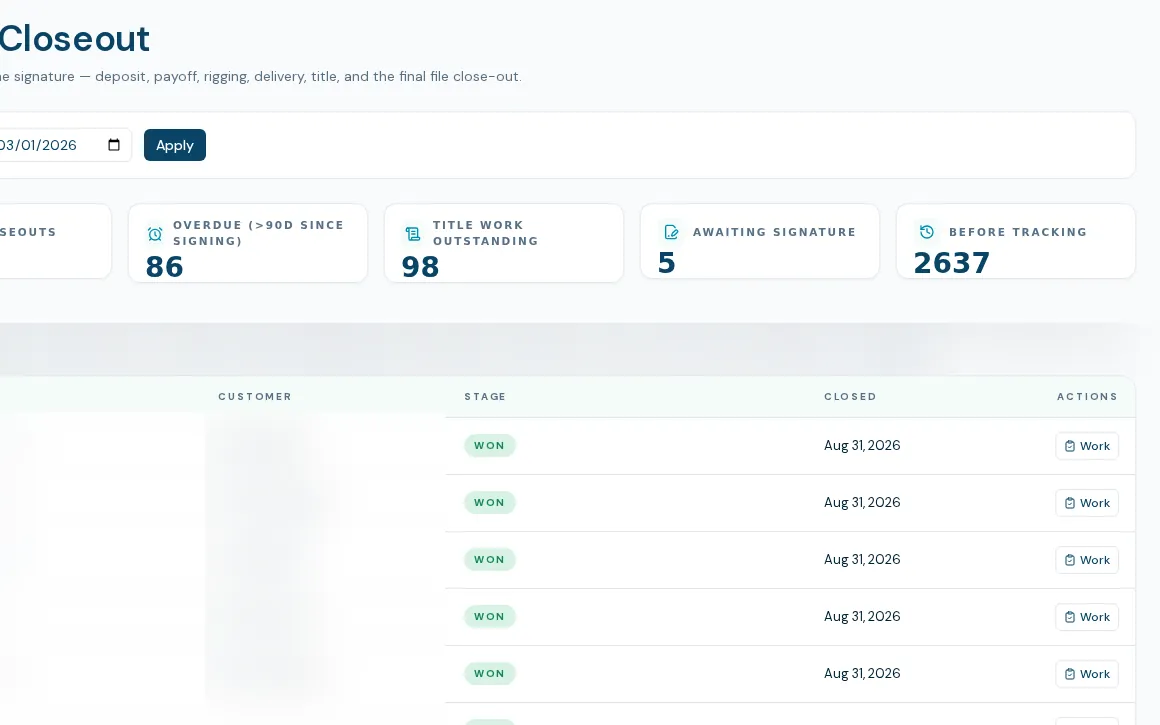1160x725 pixels.
Task: Click the STAGE column header
Action: click(485, 397)
